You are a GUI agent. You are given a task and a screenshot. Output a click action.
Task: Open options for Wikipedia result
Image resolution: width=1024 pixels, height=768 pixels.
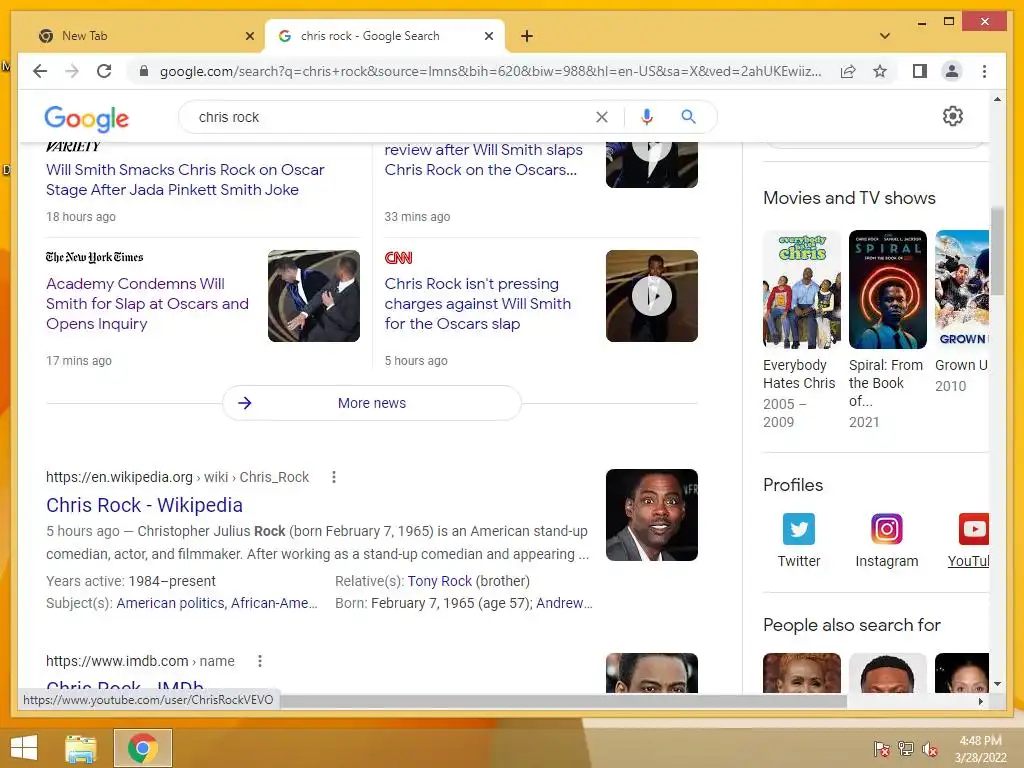334,477
